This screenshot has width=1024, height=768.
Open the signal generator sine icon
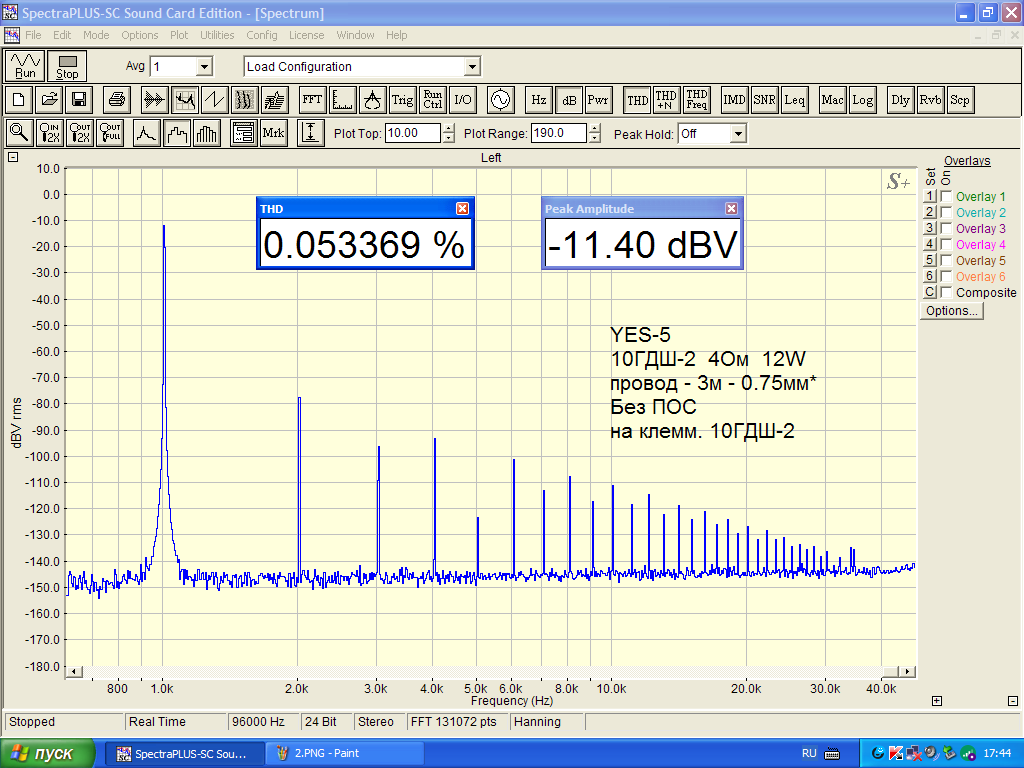[499, 100]
